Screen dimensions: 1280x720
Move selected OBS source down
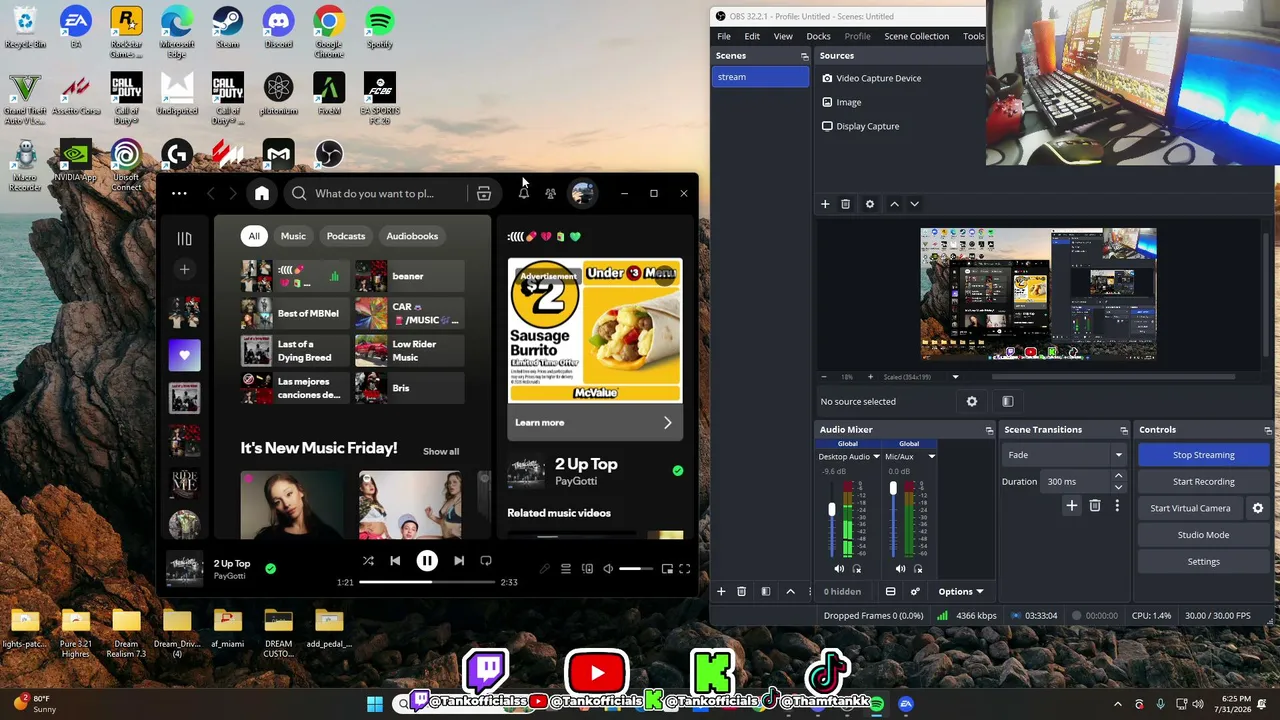click(914, 204)
